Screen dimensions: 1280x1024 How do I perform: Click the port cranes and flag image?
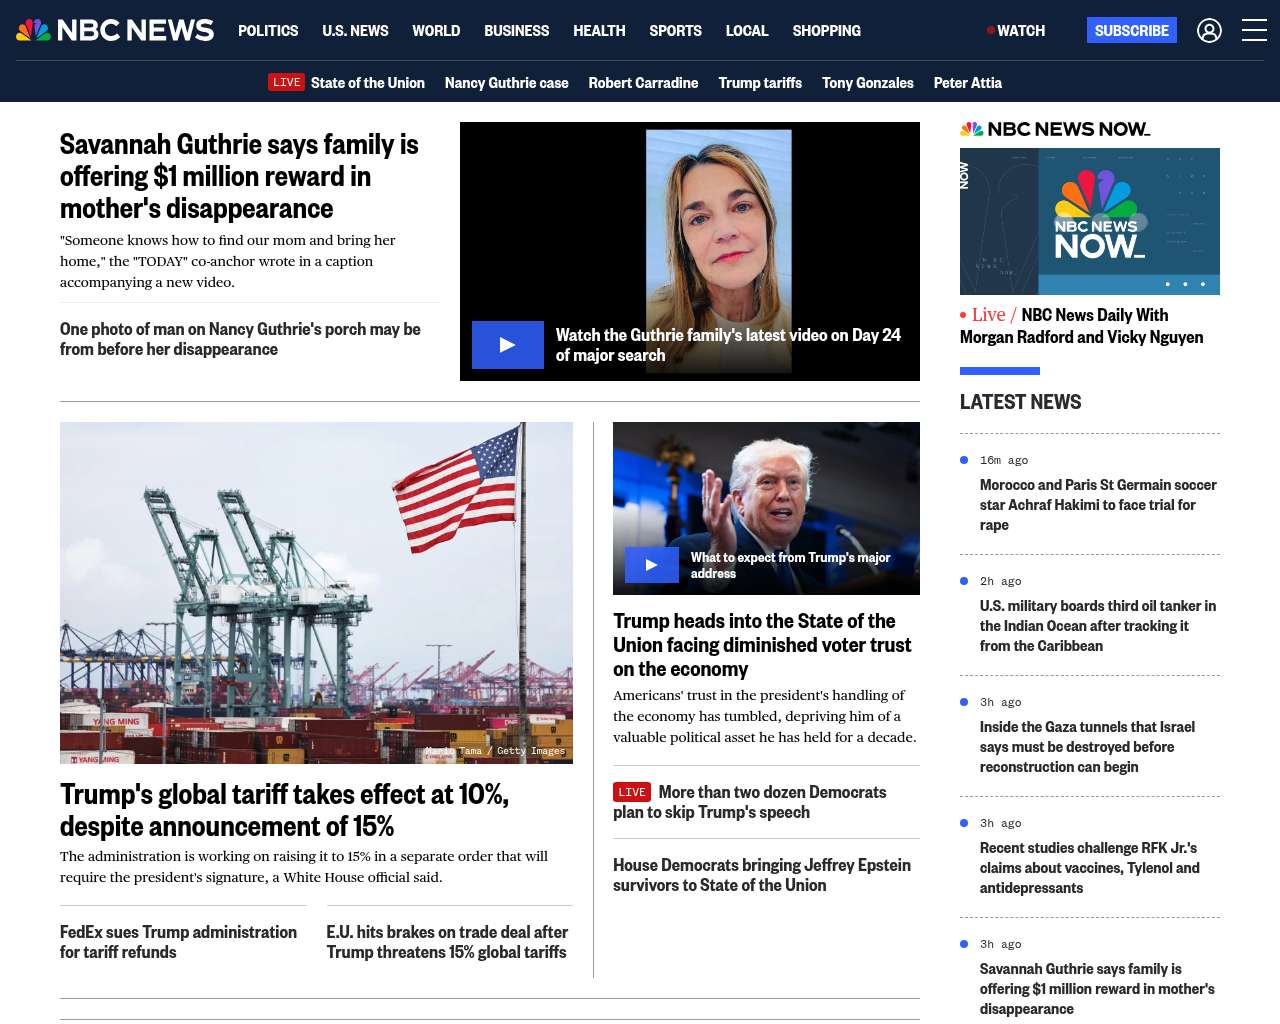point(316,592)
